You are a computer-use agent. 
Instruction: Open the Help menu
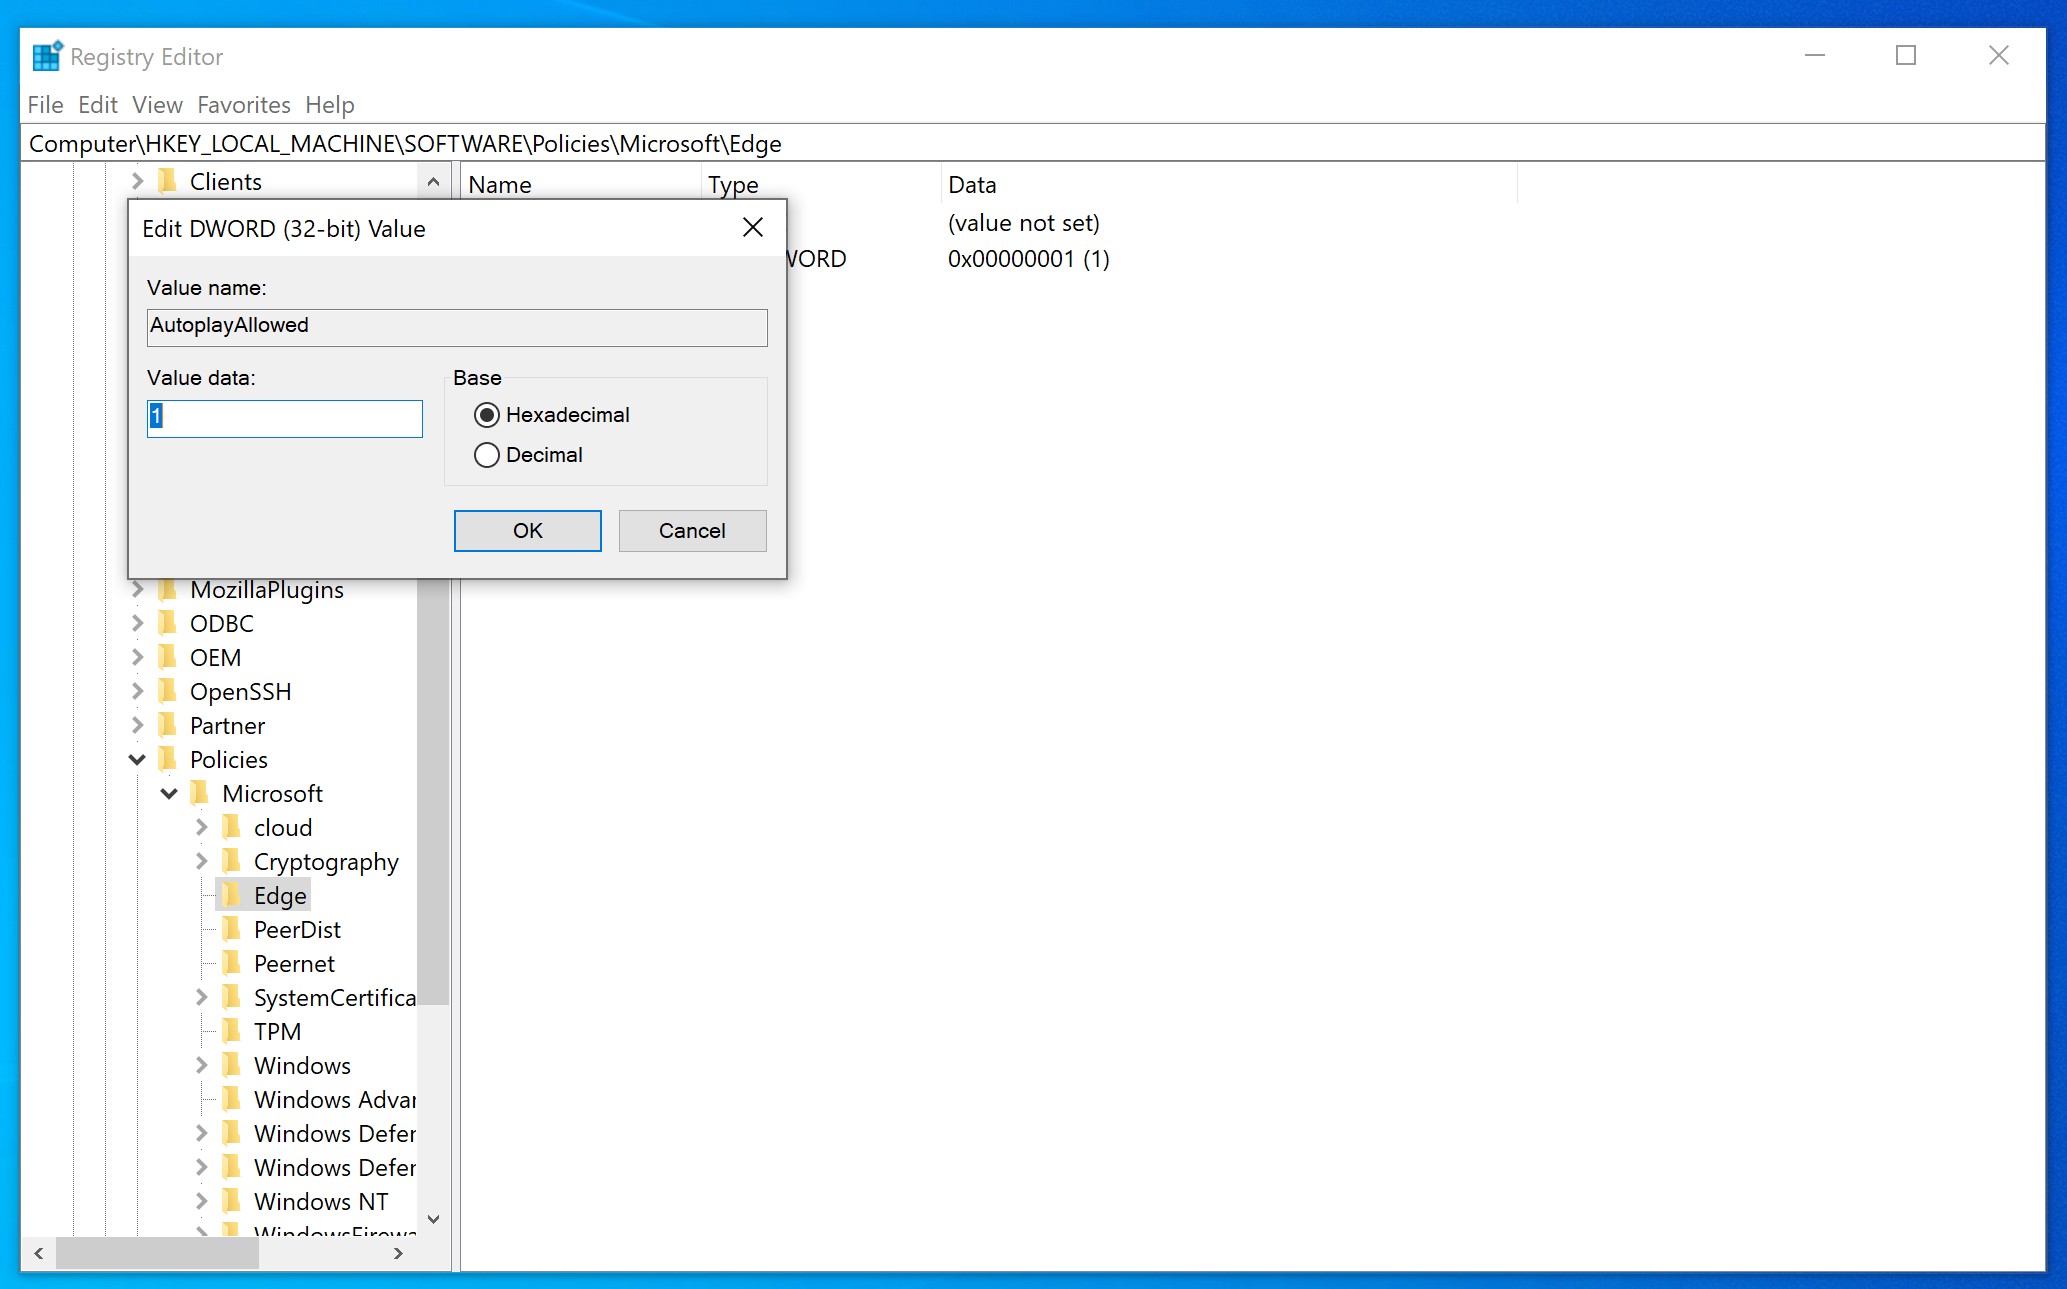(x=329, y=104)
